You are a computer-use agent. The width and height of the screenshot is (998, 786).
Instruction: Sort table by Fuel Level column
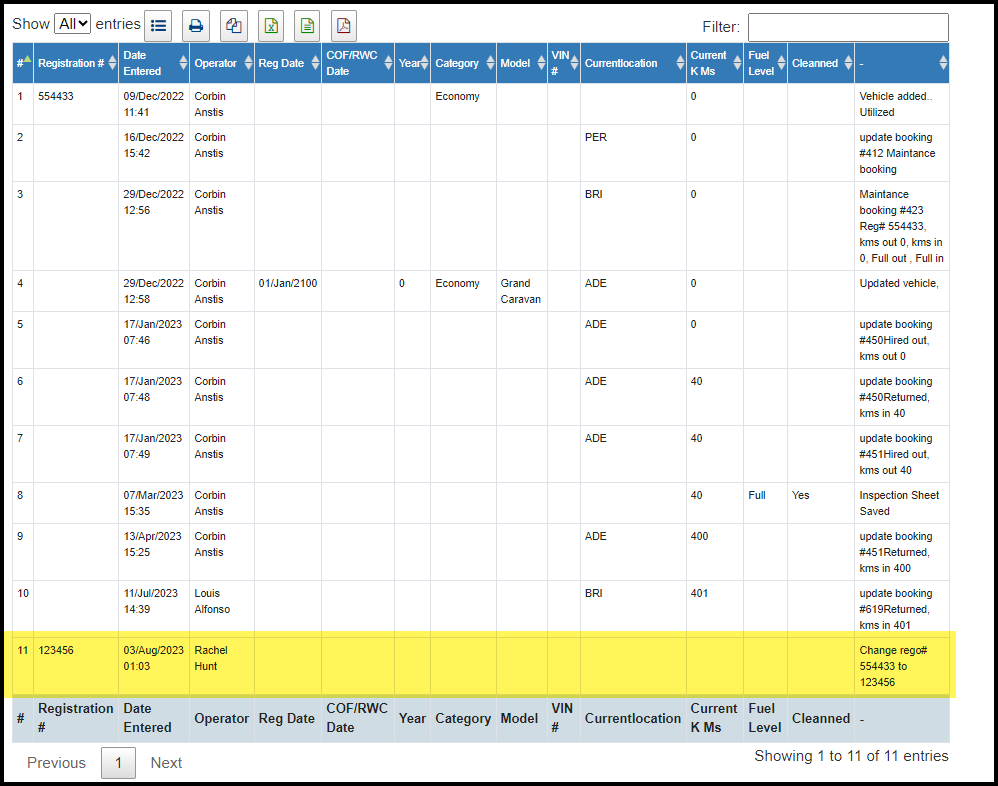click(765, 63)
